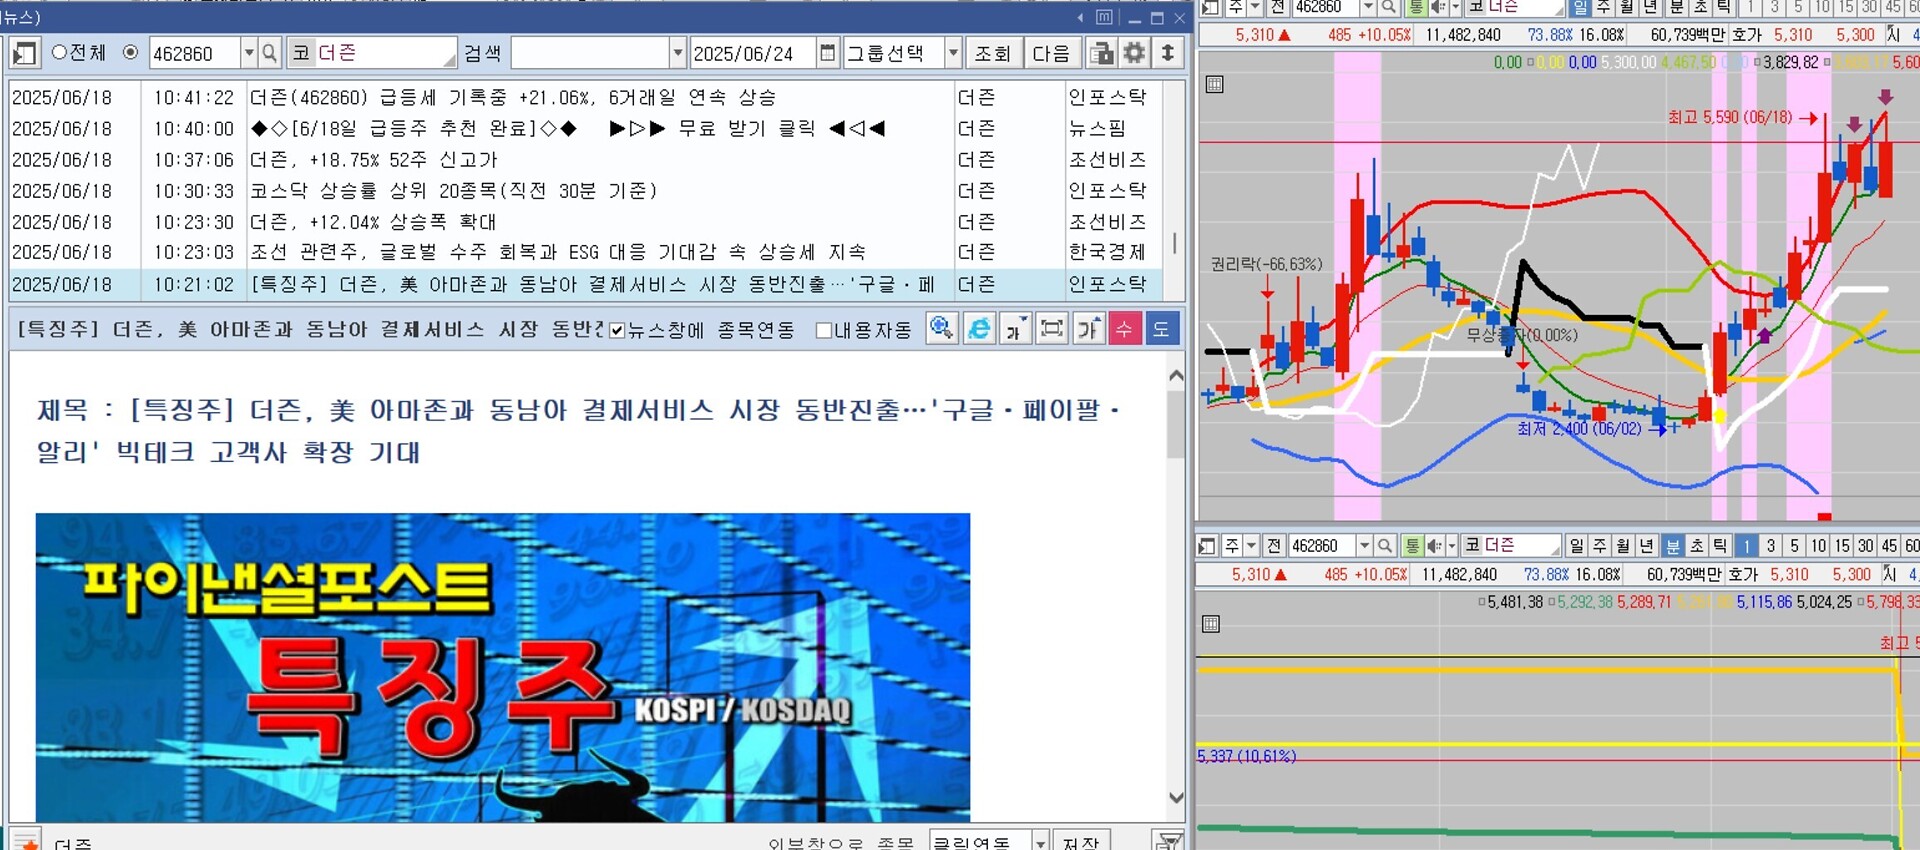Select '분' minute period tab in lower chart
This screenshot has height=850, width=1920.
(x=1673, y=545)
